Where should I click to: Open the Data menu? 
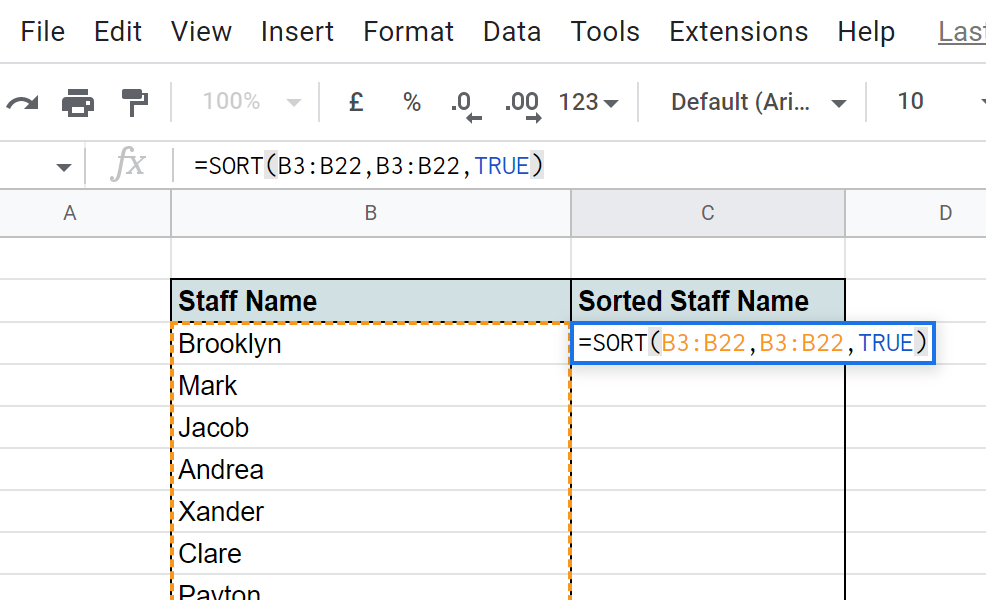(511, 32)
